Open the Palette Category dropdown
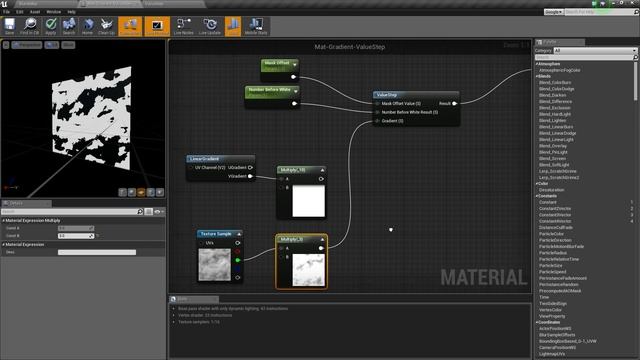The width and height of the screenshot is (640, 360). pos(595,51)
